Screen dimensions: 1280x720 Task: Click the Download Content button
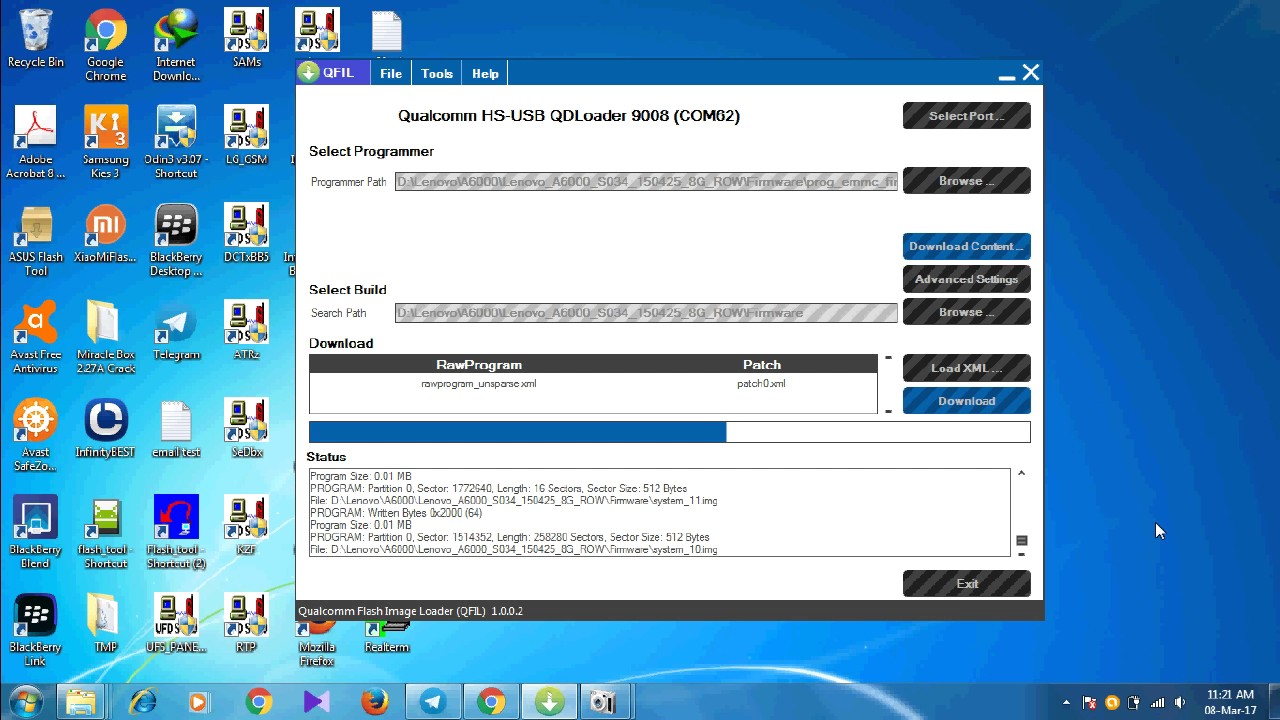(966, 246)
